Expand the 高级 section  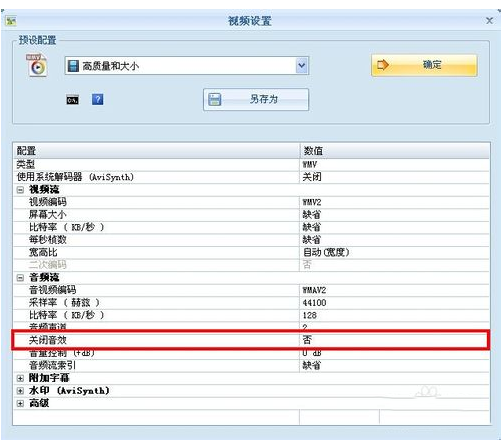(x=20, y=403)
